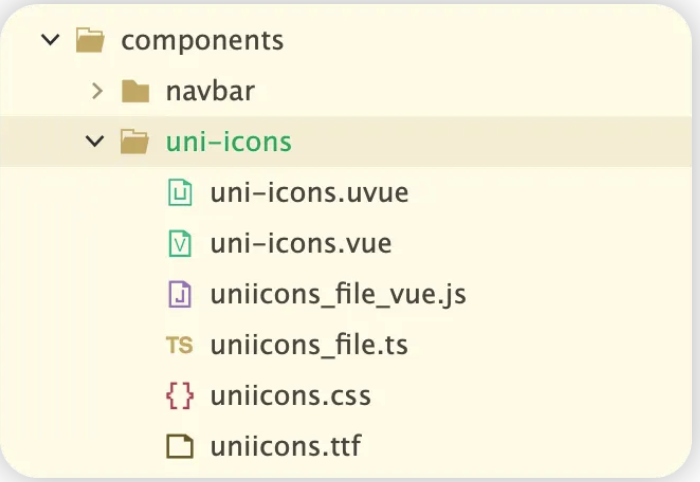Viewport: 700px width, 482px height.
Task: Click the blank file icon of uniicons.ttf
Action: point(180,446)
